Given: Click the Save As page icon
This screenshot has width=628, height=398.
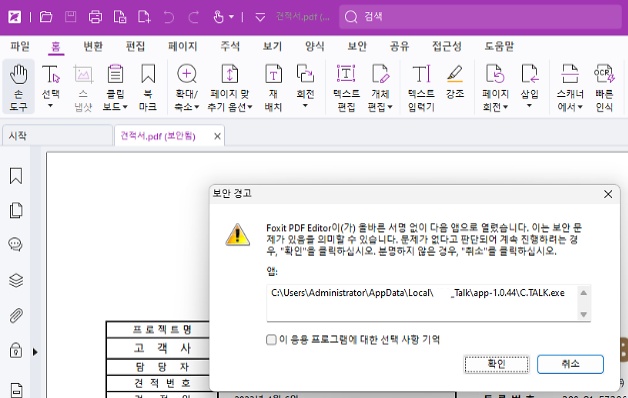Looking at the screenshot, I should [120, 17].
